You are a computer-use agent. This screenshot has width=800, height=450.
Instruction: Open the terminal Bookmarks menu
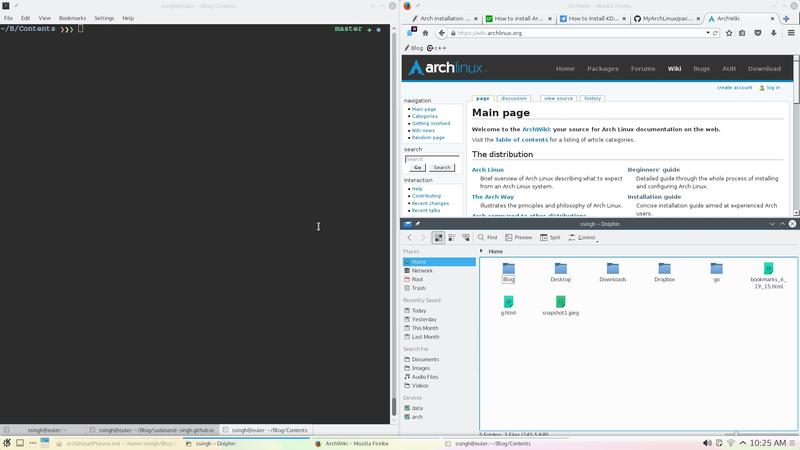pos(72,18)
